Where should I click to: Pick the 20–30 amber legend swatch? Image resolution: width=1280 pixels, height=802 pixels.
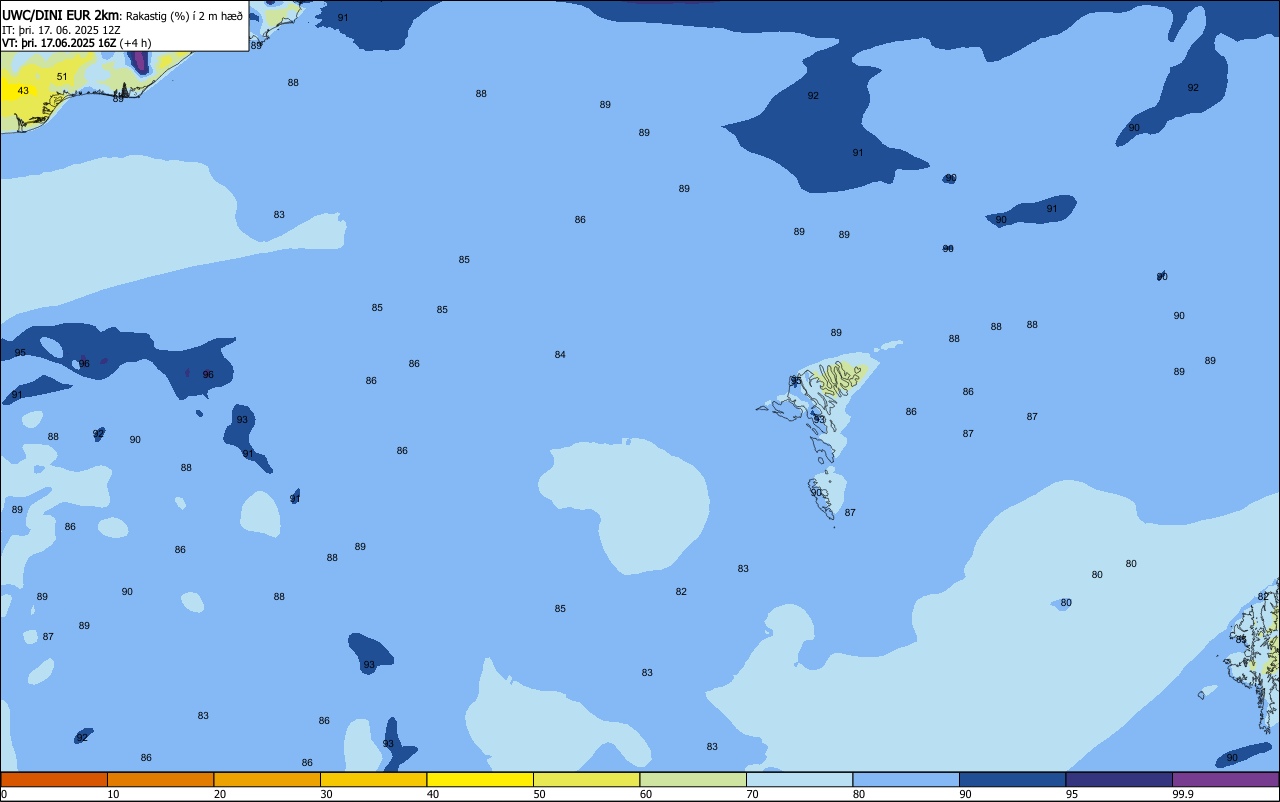[x=267, y=779]
